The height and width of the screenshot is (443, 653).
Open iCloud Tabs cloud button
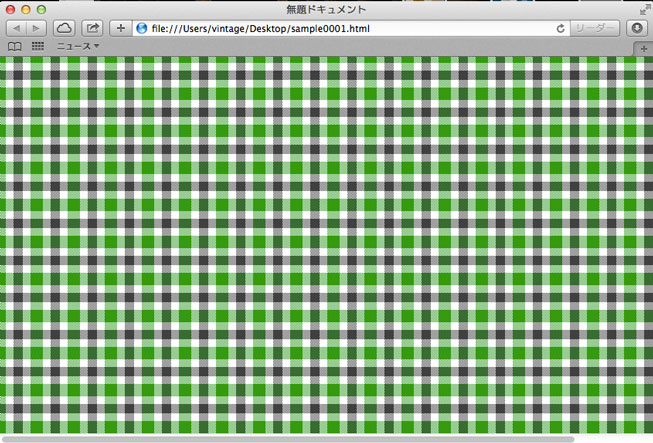pos(64,28)
